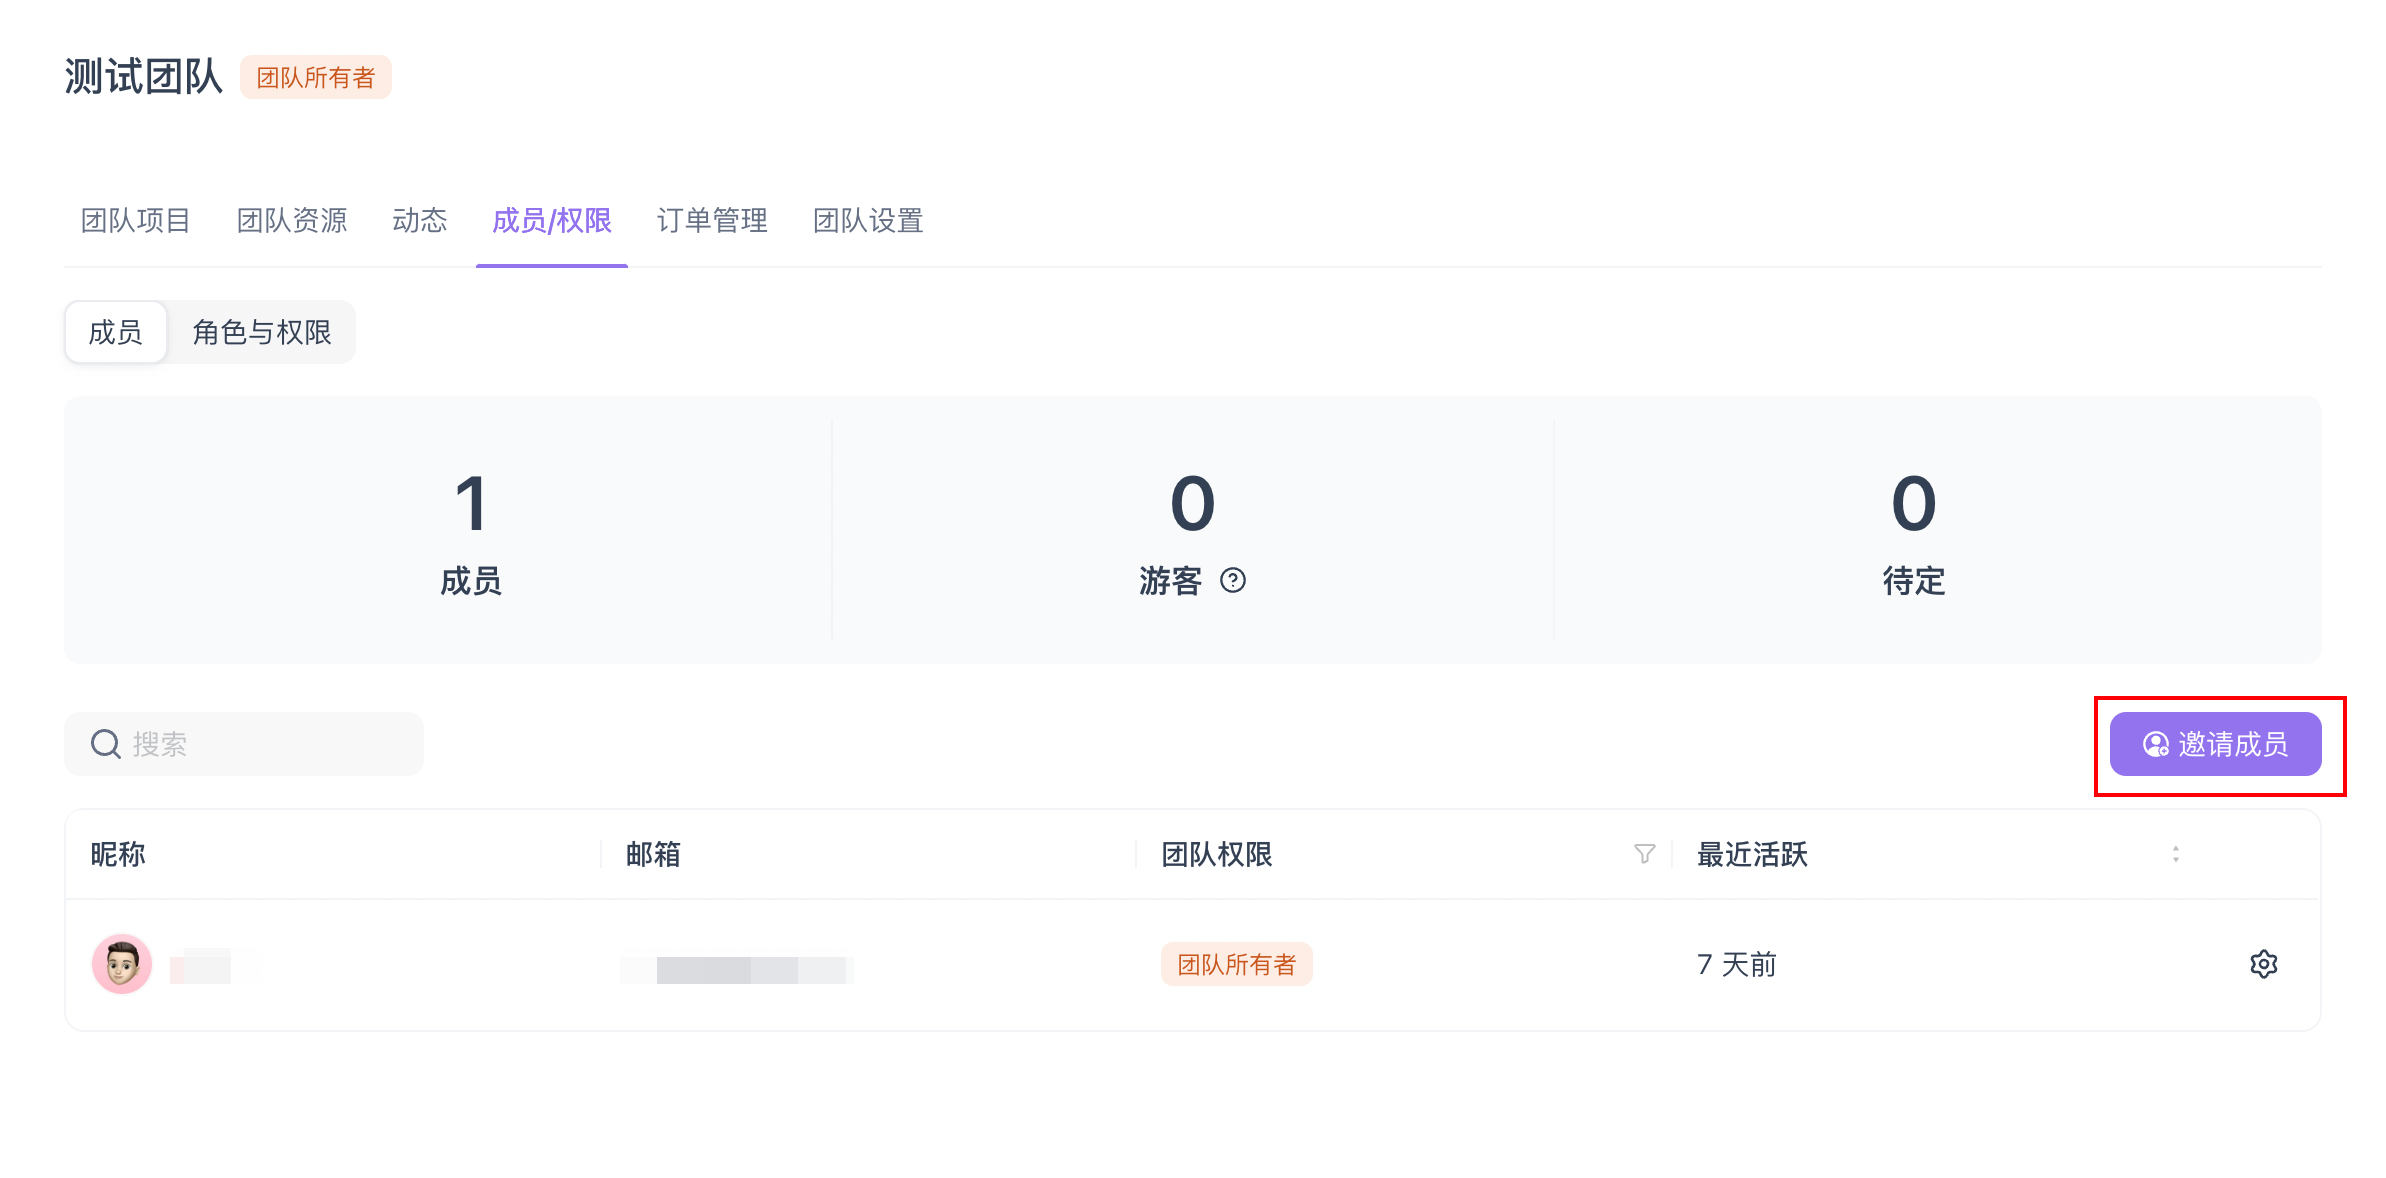Image resolution: width=2386 pixels, height=1178 pixels.
Task: Open sorting options for the last column
Action: tap(2176, 855)
